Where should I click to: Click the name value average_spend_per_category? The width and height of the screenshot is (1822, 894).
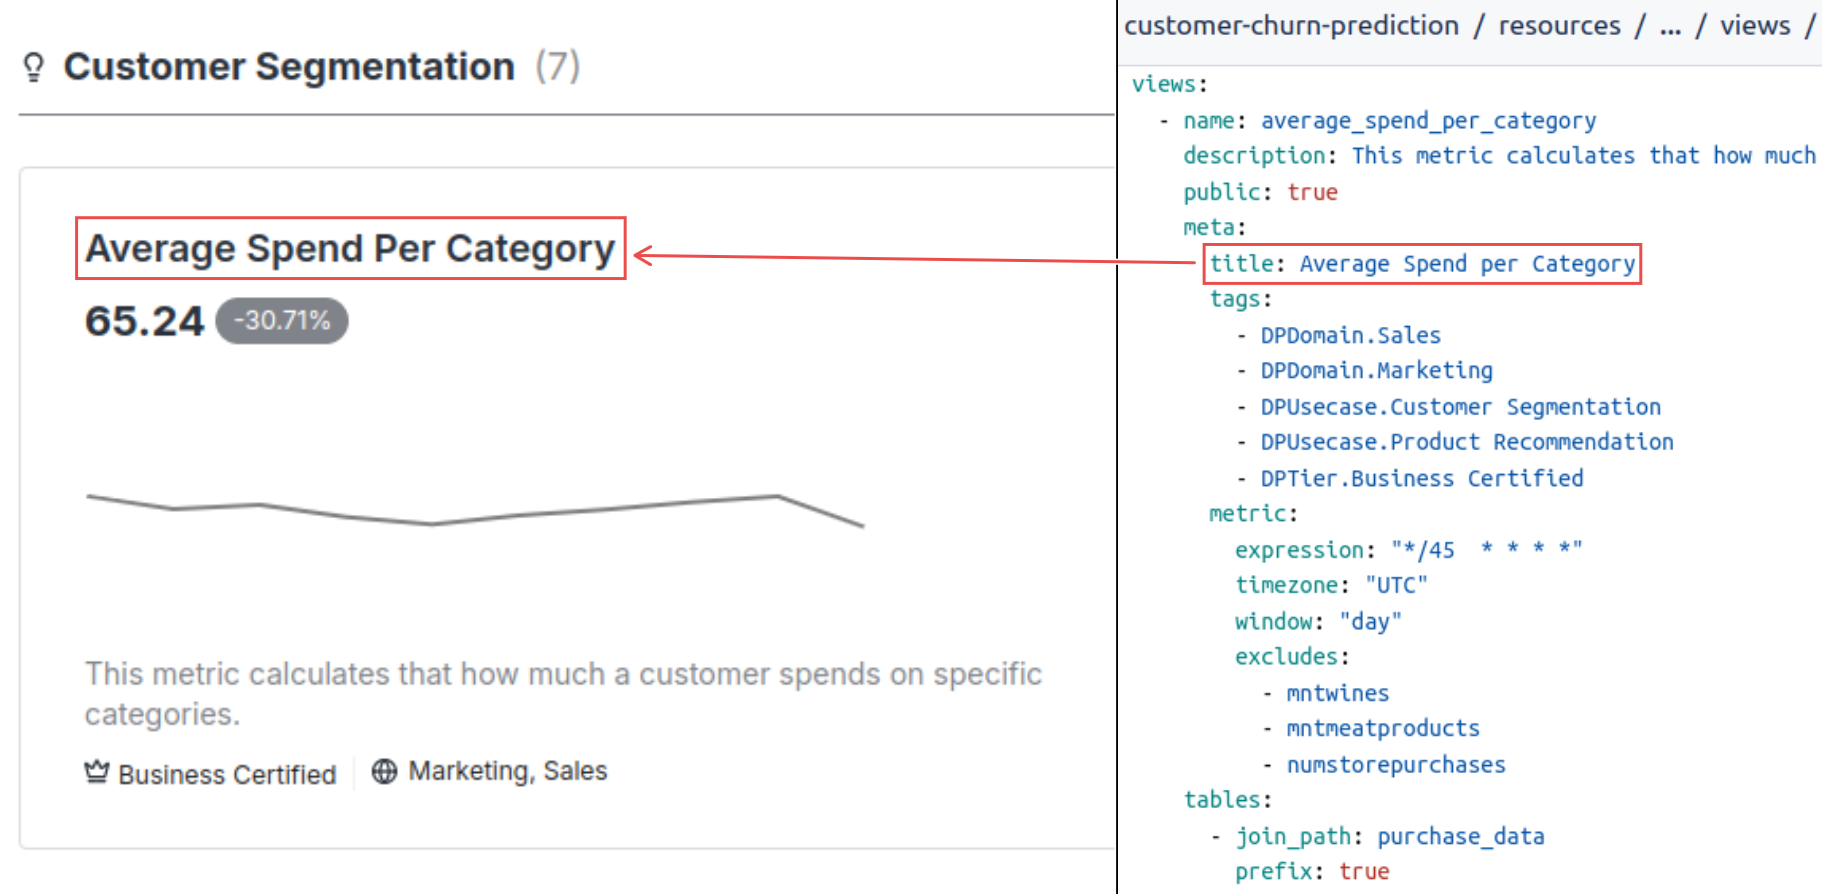tap(1428, 121)
